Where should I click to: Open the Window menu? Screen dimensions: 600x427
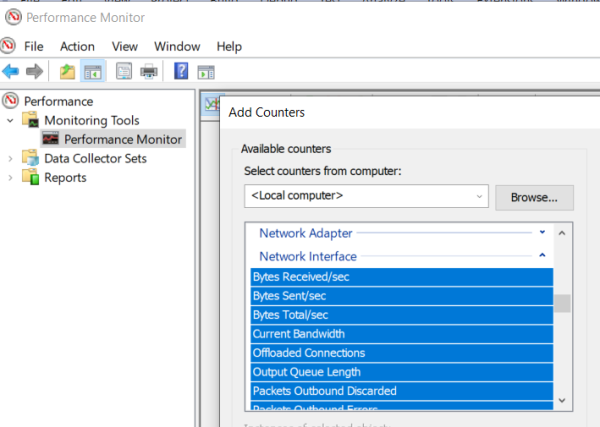(x=177, y=46)
